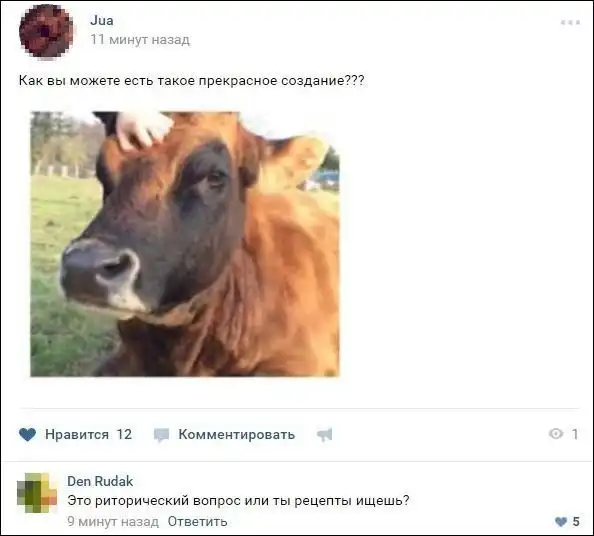Open the comment timestamp 9 минут назад
Image resolution: width=594 pixels, height=536 pixels.
(113, 522)
